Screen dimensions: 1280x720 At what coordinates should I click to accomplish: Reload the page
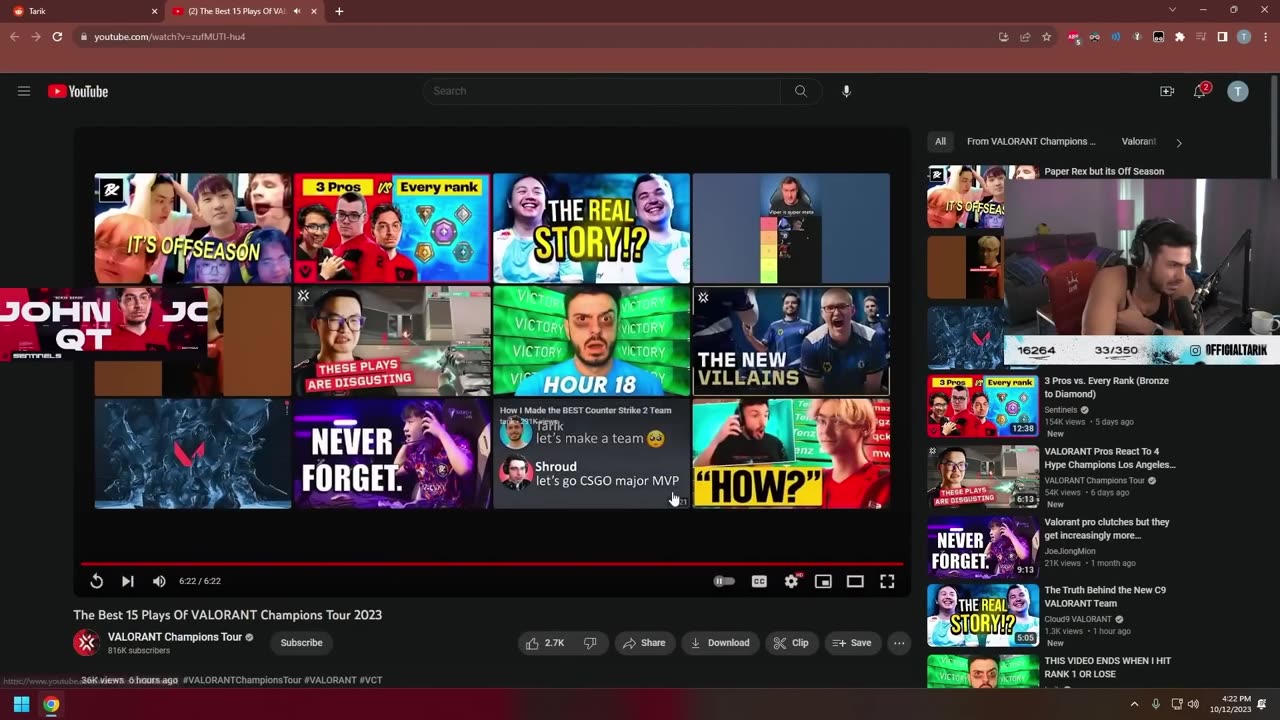[57, 37]
